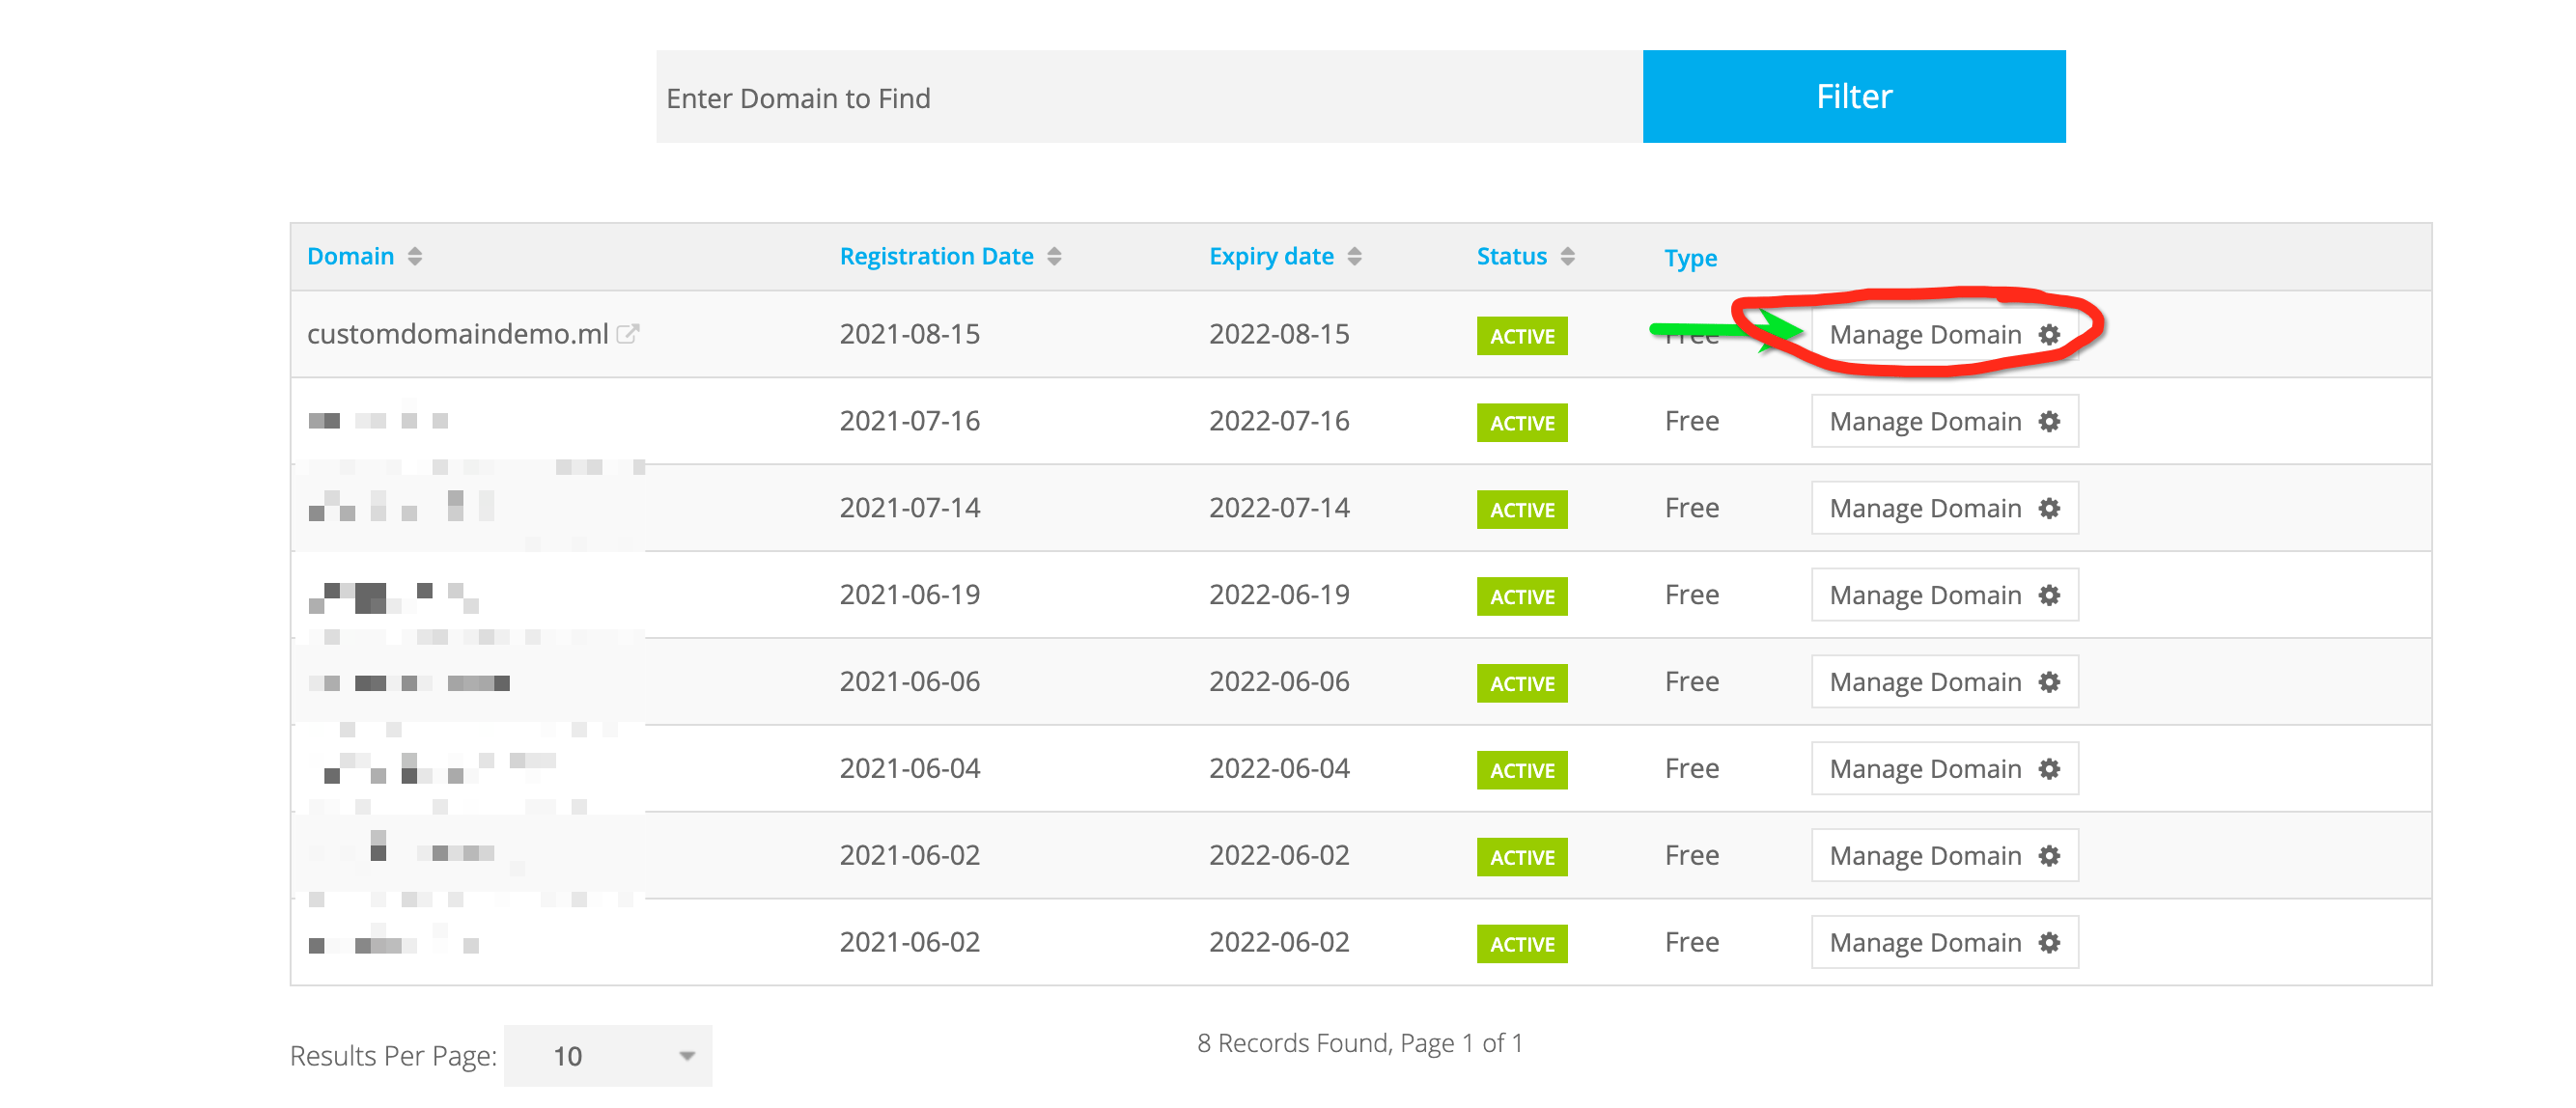Click gear icon in 2021-07-16 row
Image resolution: width=2576 pixels, height=1108 pixels.
point(2049,421)
